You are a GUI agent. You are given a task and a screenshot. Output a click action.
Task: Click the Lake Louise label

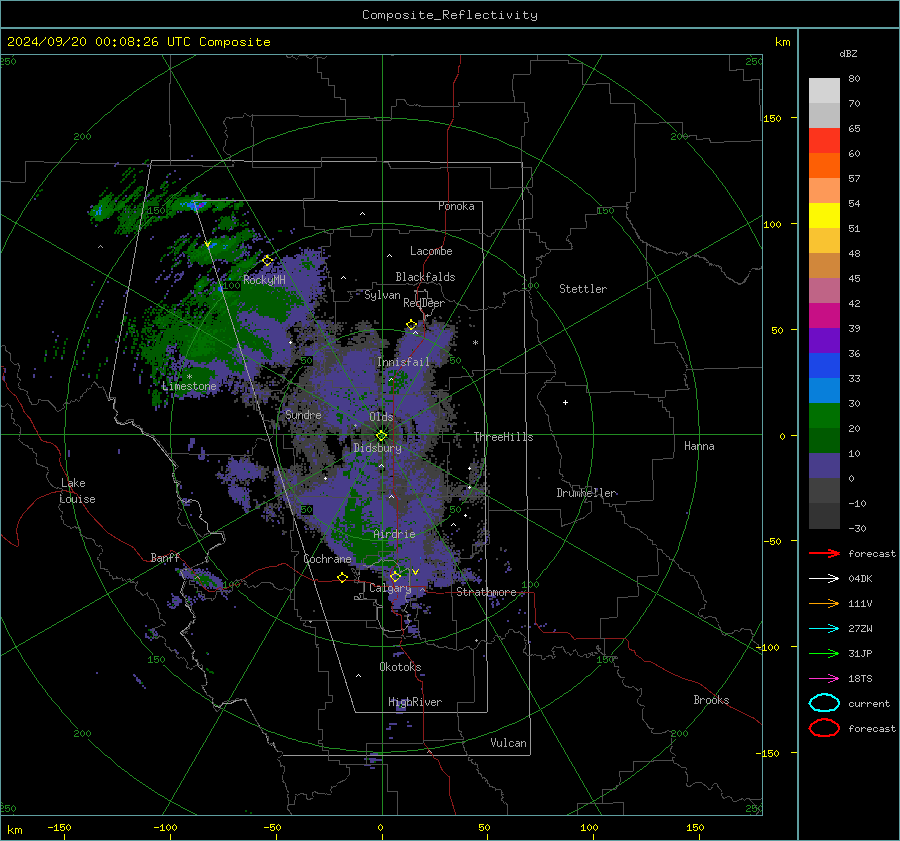[77, 491]
